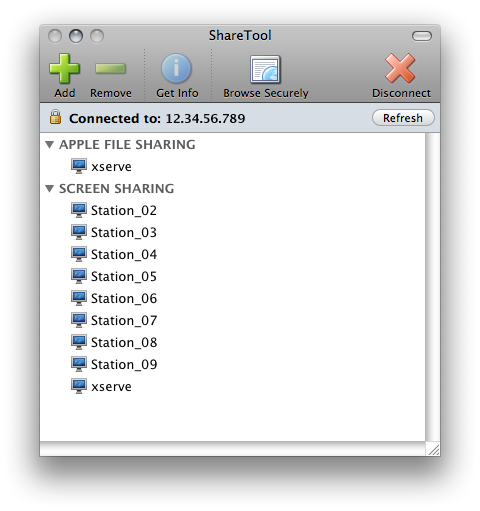The height and width of the screenshot is (511, 480).
Task: Minimize the ShareTool window
Action: pyautogui.click(x=76, y=36)
